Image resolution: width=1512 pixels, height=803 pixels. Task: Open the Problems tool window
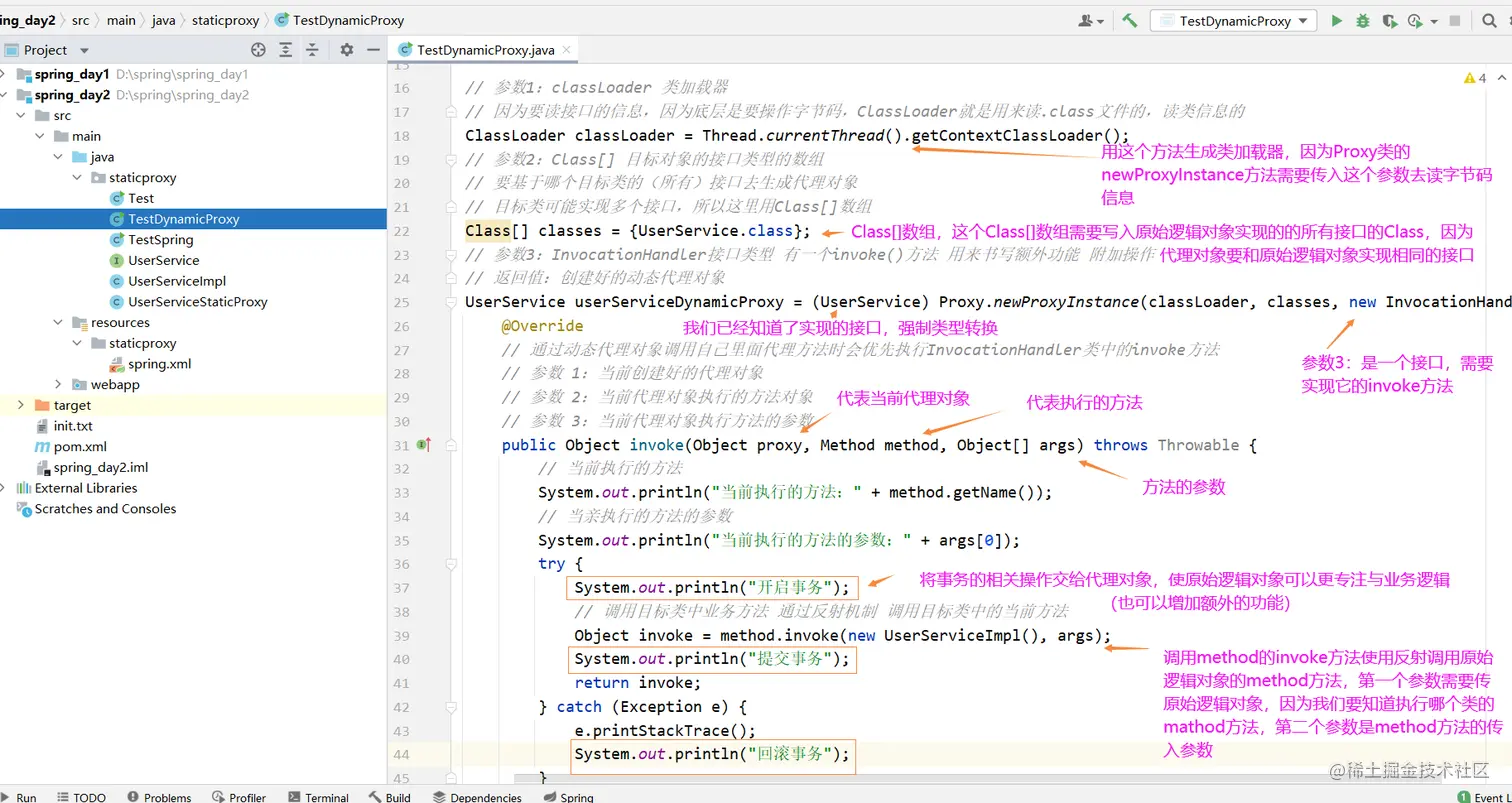159,797
